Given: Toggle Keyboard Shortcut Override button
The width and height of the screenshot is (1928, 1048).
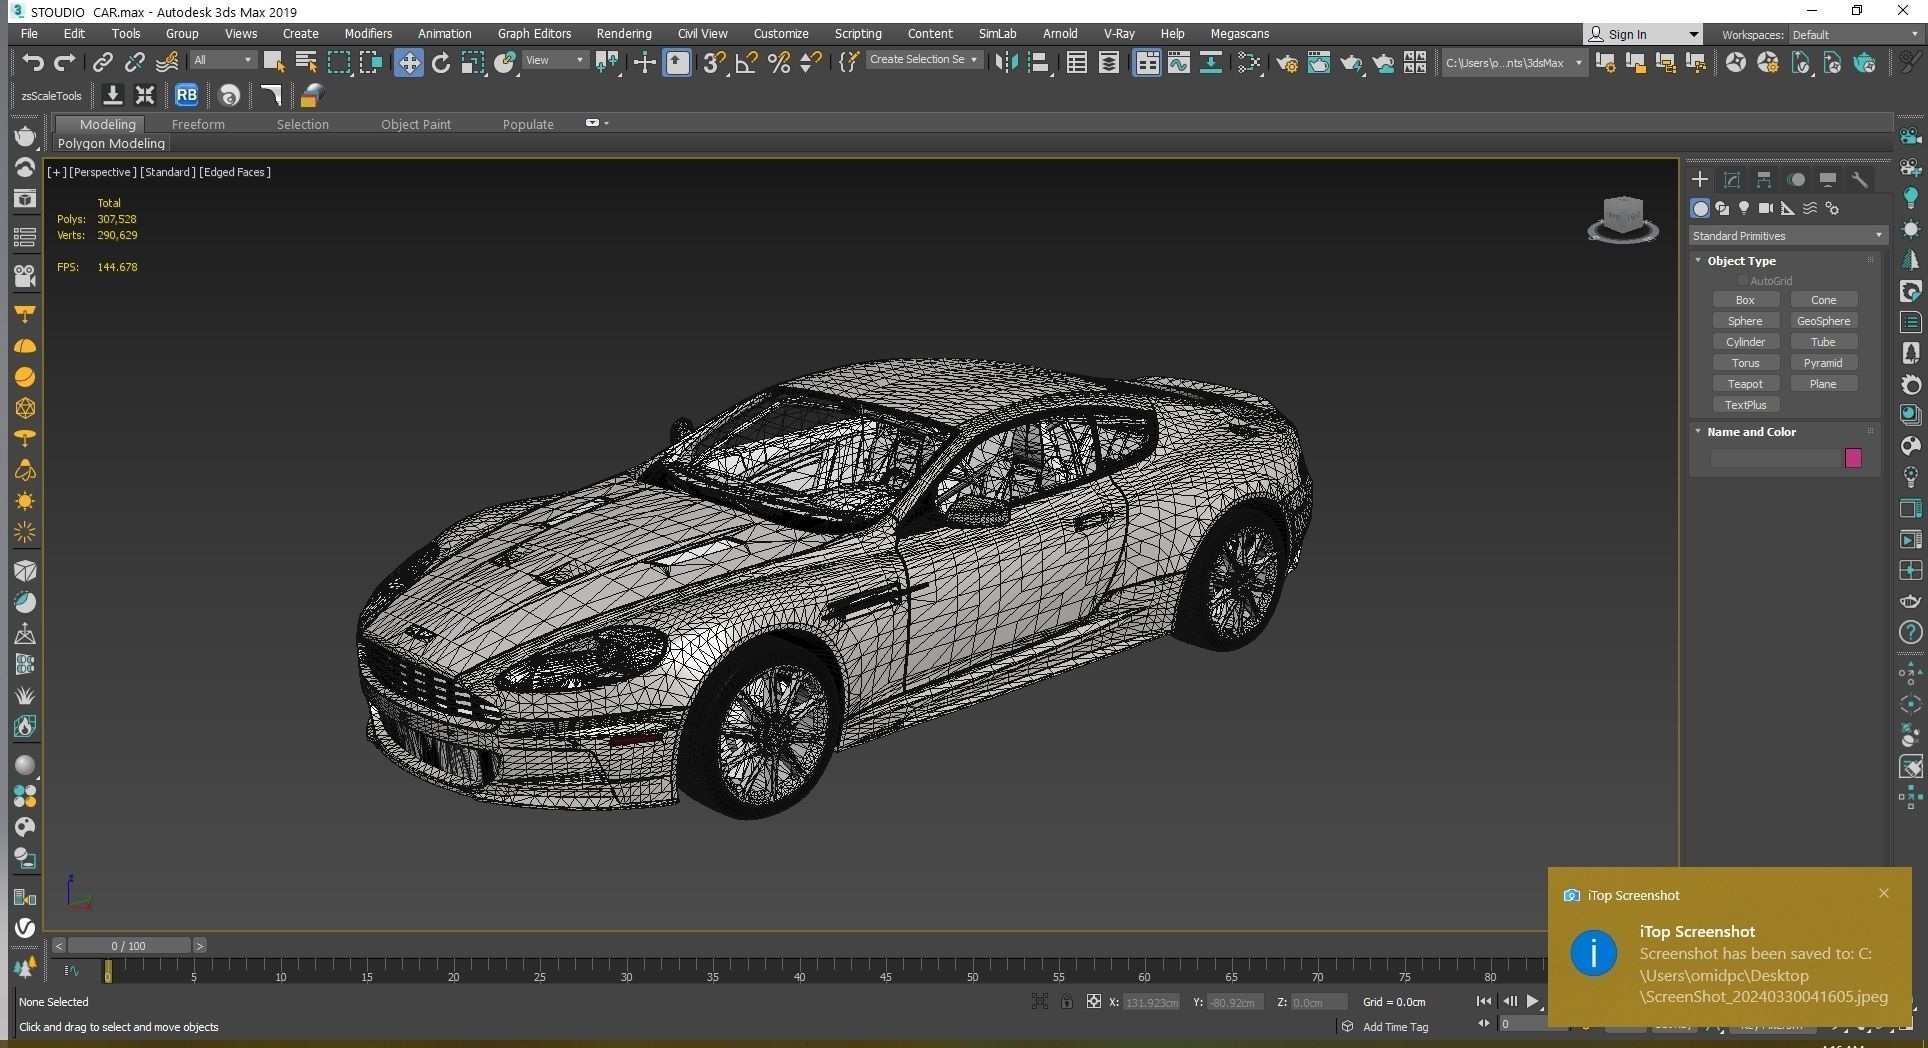Looking at the screenshot, I should pyautogui.click(x=677, y=63).
